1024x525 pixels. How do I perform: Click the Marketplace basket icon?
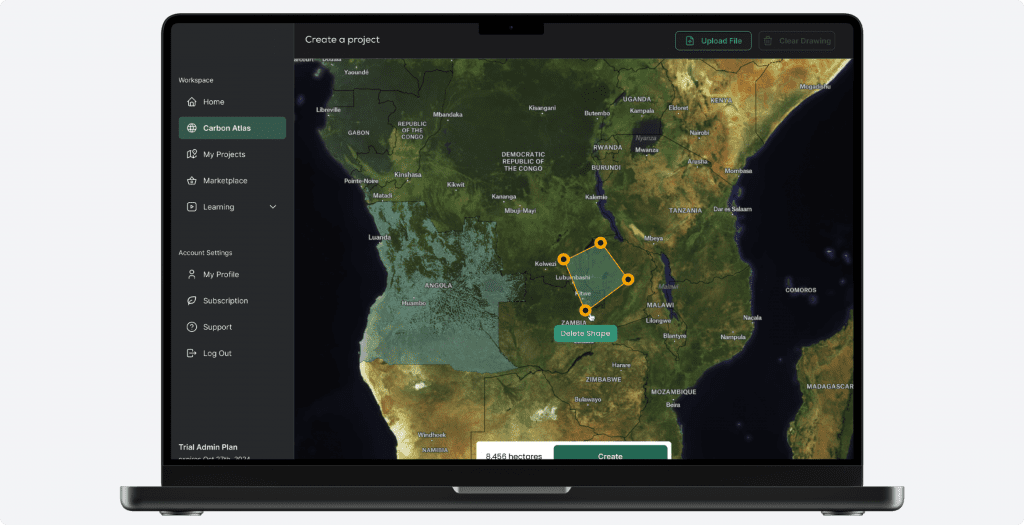(191, 181)
